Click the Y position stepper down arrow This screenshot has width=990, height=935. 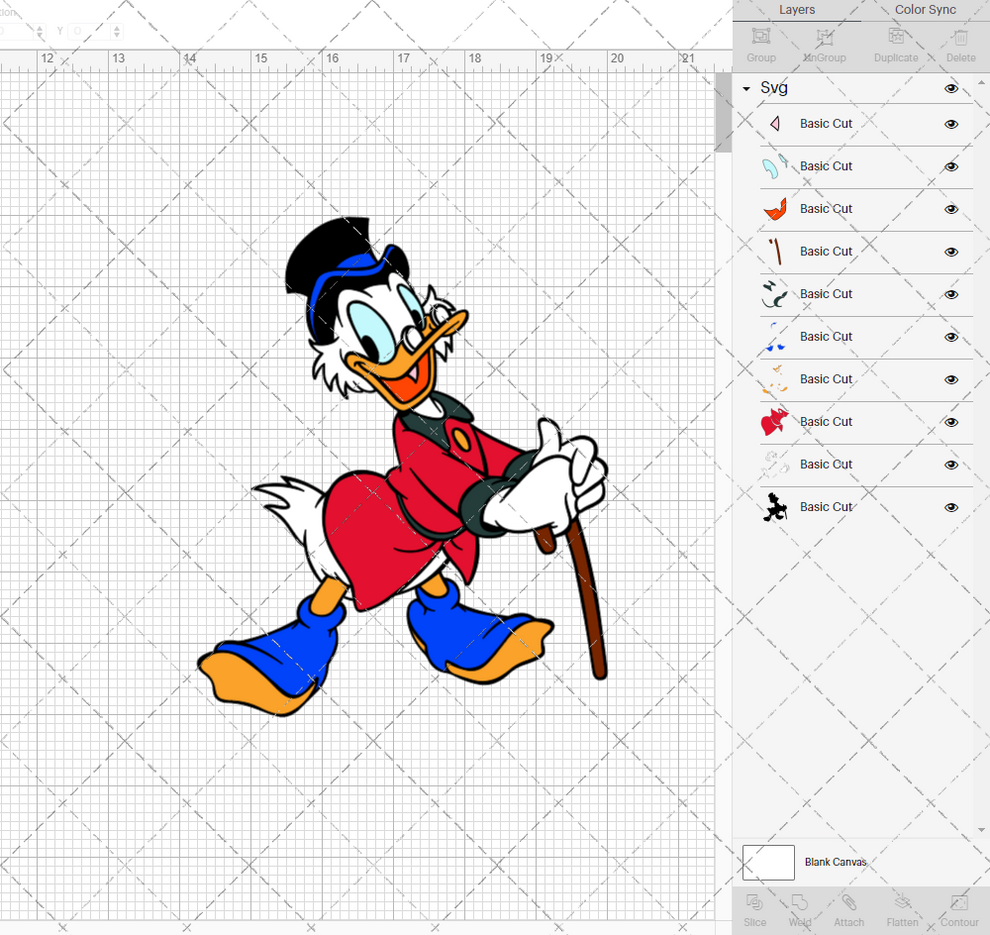117,36
